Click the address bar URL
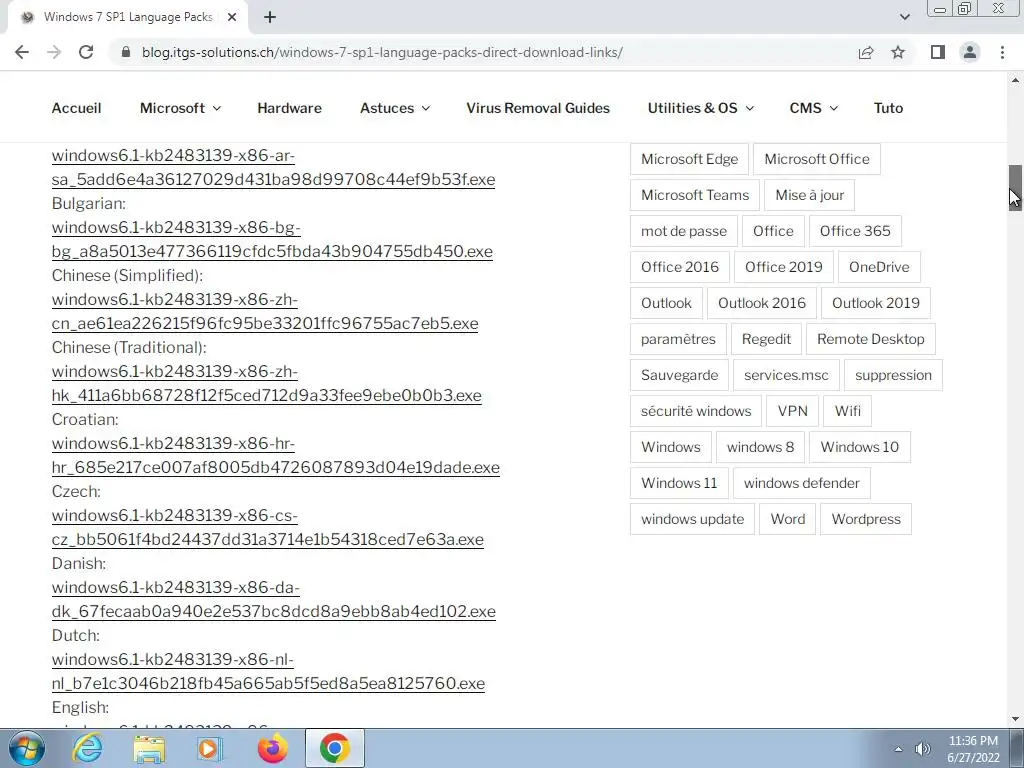 click(382, 52)
